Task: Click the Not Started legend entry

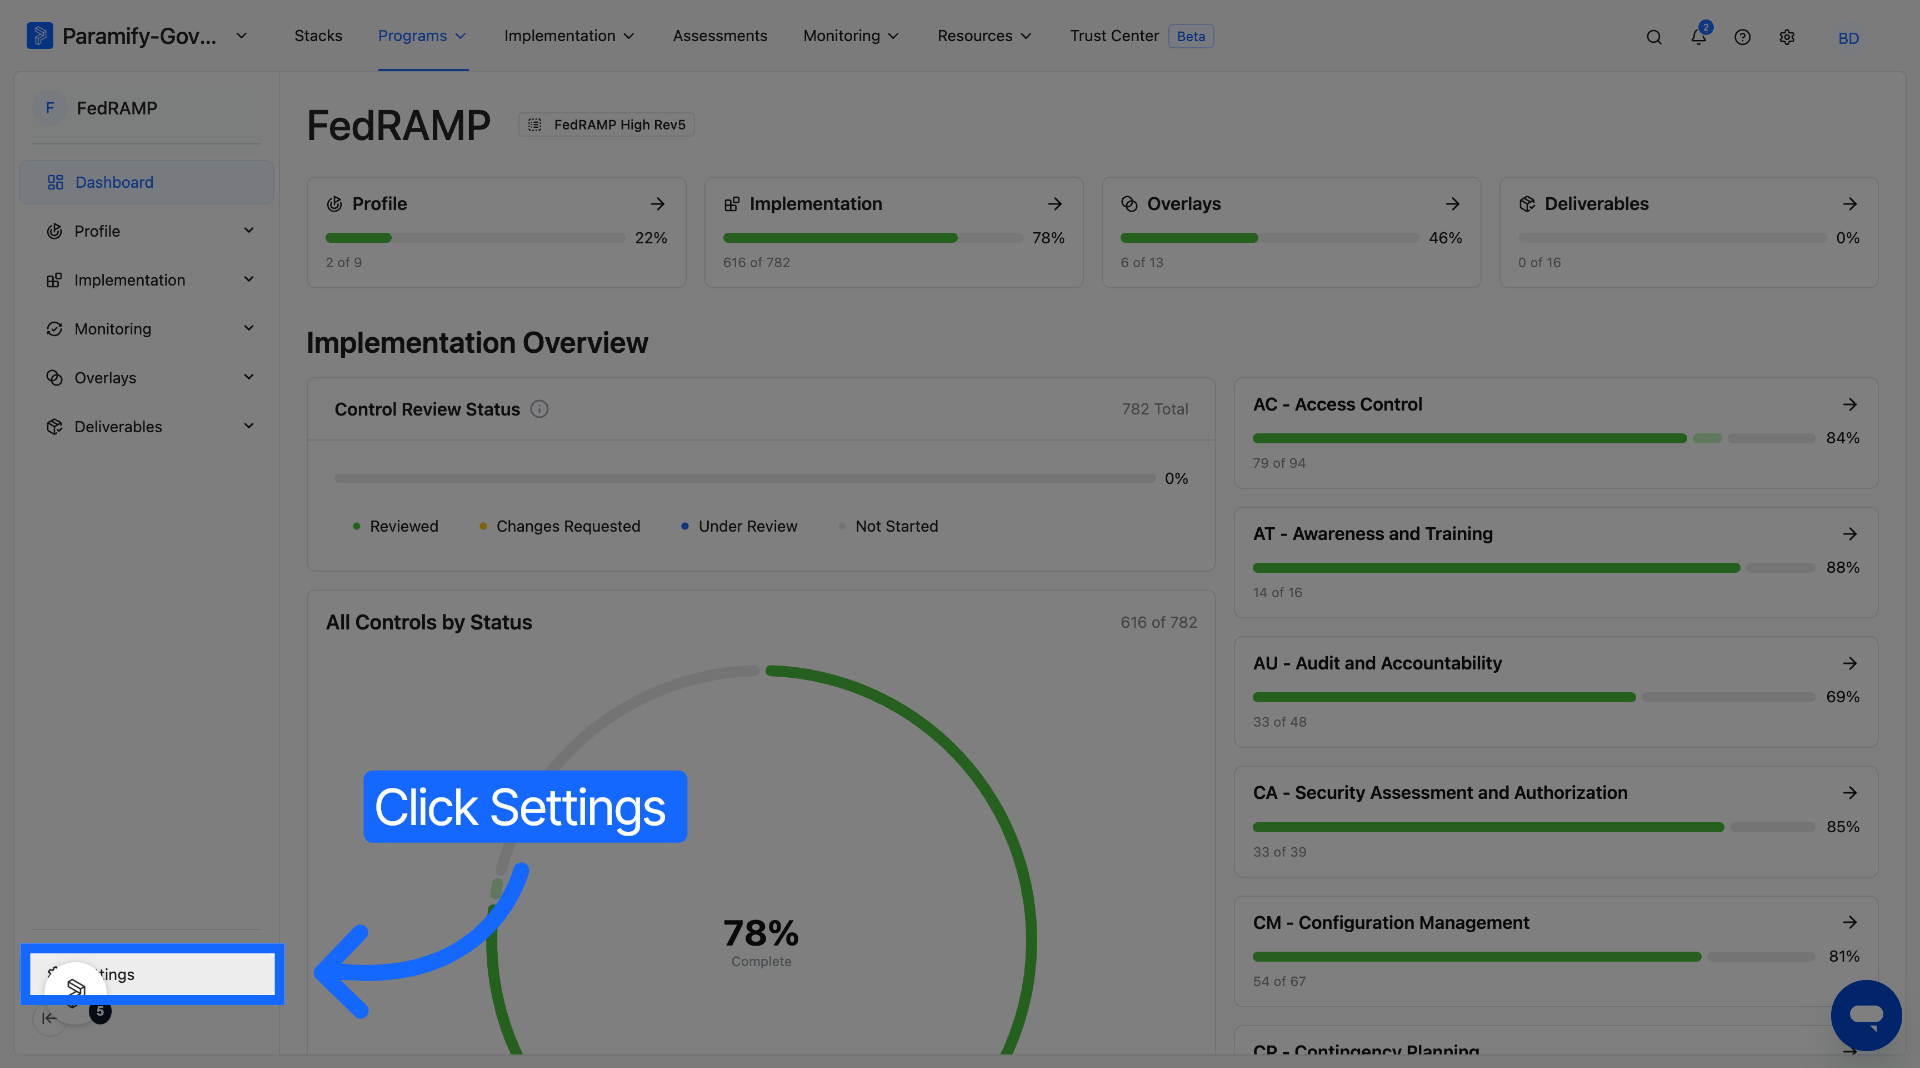Action: [888, 527]
